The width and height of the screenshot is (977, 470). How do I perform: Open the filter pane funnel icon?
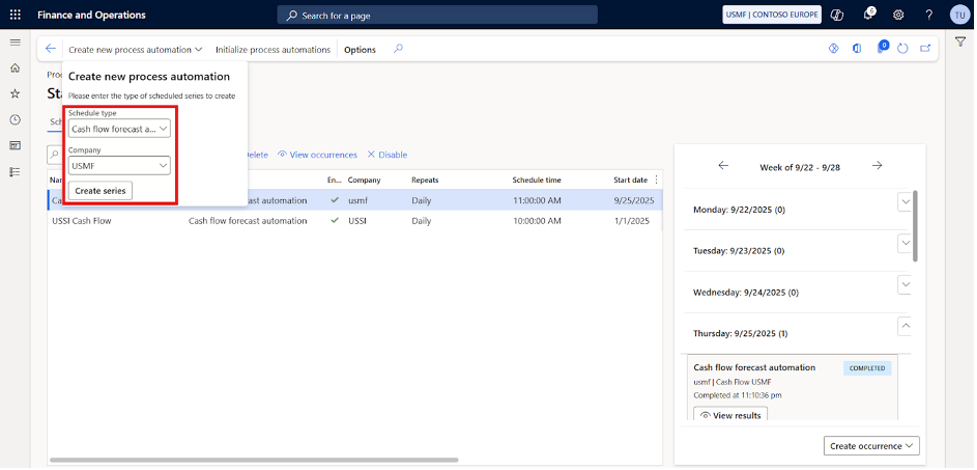[x=960, y=42]
